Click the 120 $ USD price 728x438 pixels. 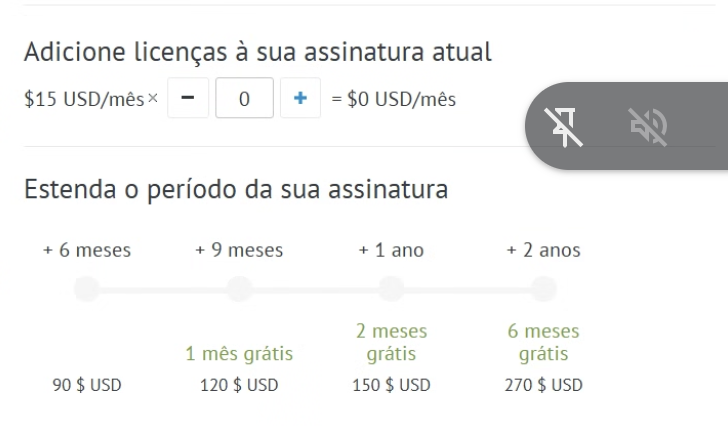(x=239, y=385)
